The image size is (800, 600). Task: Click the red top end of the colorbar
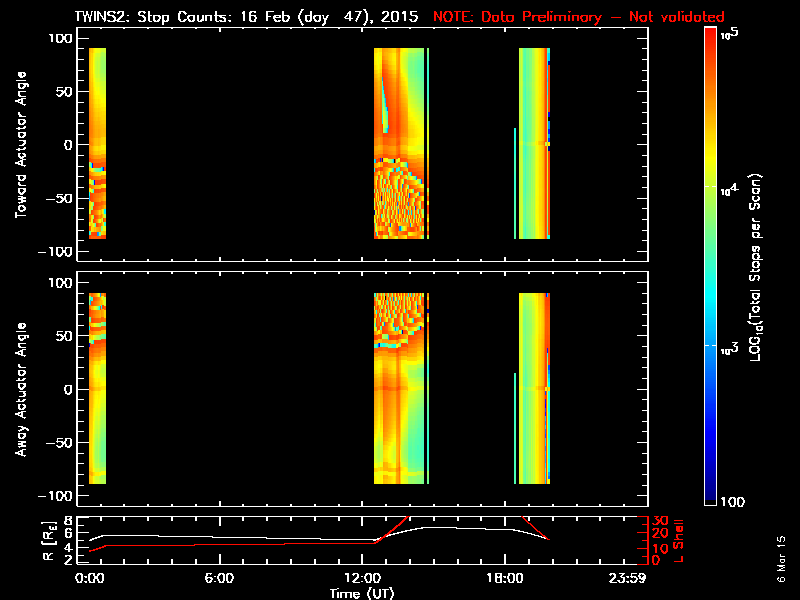pyautogui.click(x=711, y=33)
